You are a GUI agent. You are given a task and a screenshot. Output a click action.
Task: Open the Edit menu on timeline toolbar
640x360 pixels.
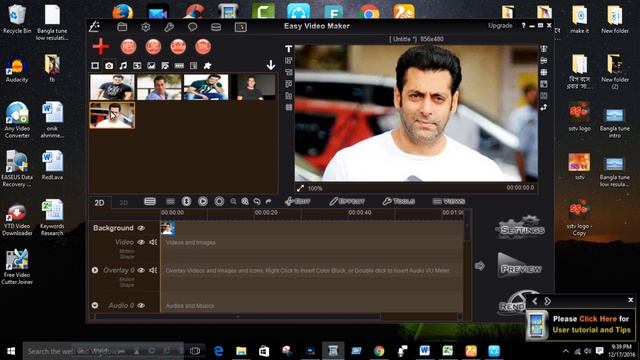pos(298,201)
